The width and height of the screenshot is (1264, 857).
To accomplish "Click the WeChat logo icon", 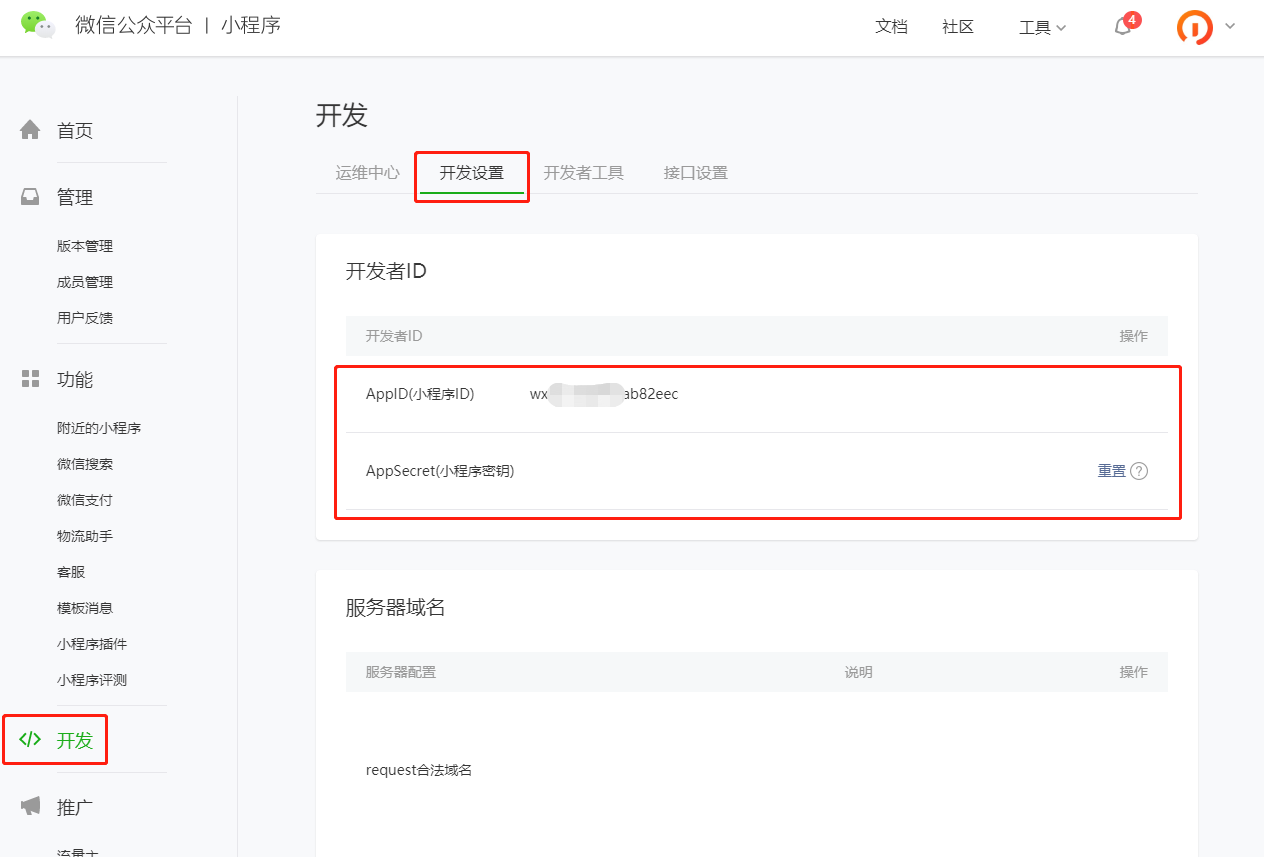I will tap(38, 25).
